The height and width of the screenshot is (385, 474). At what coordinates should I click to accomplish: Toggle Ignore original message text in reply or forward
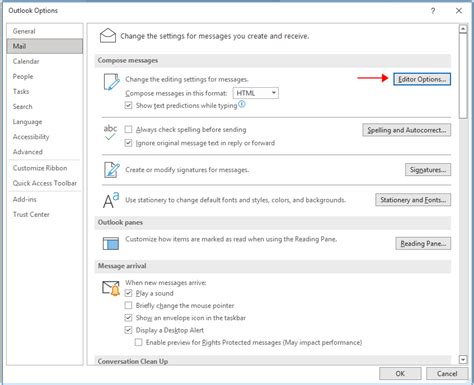[x=128, y=143]
